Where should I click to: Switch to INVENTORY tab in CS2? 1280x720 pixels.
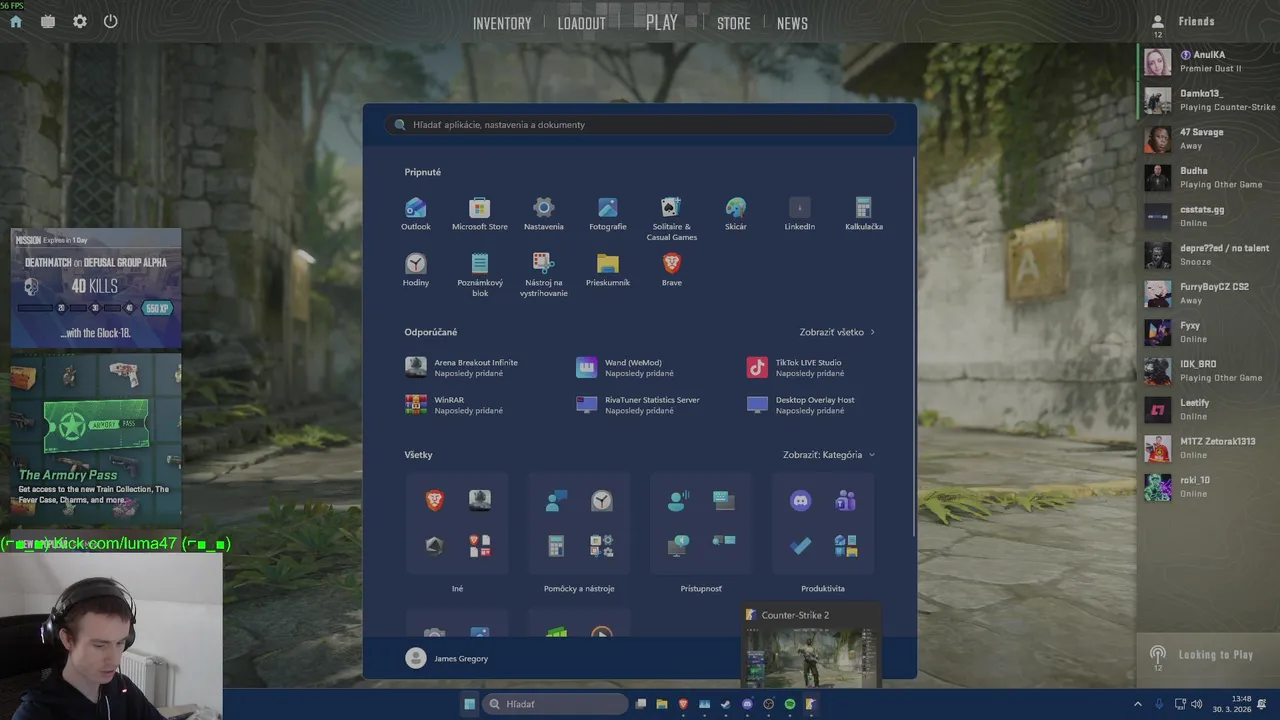[x=502, y=23]
